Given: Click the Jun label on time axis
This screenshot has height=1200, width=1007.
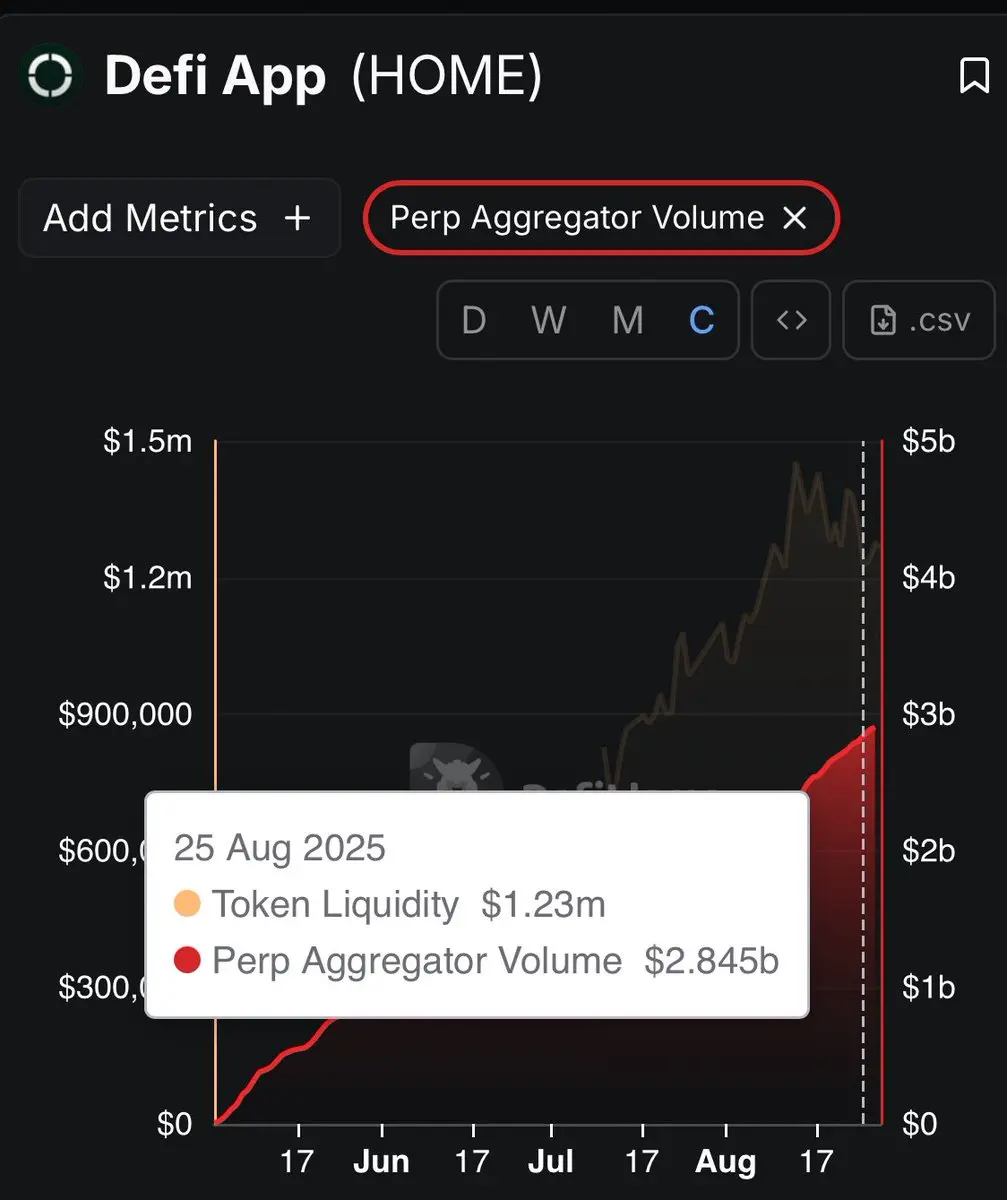Looking at the screenshot, I should tap(381, 1162).
